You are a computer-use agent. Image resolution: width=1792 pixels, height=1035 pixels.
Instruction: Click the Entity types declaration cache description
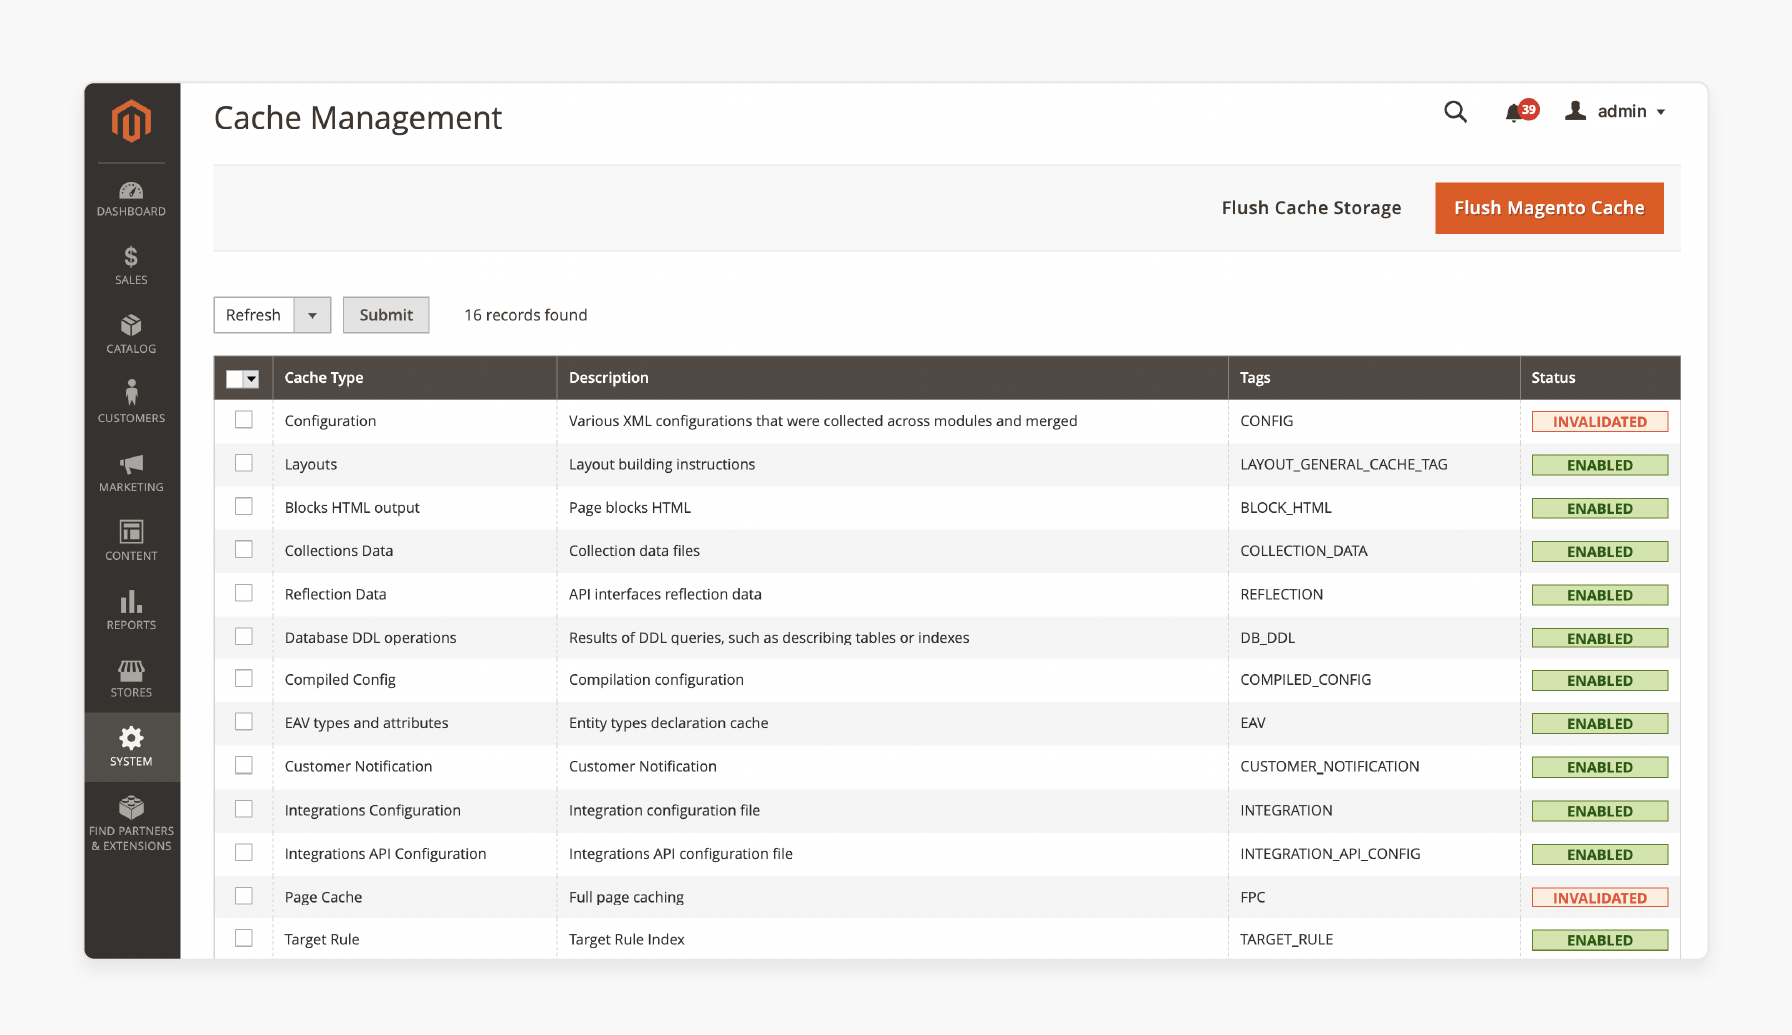pyautogui.click(x=669, y=723)
